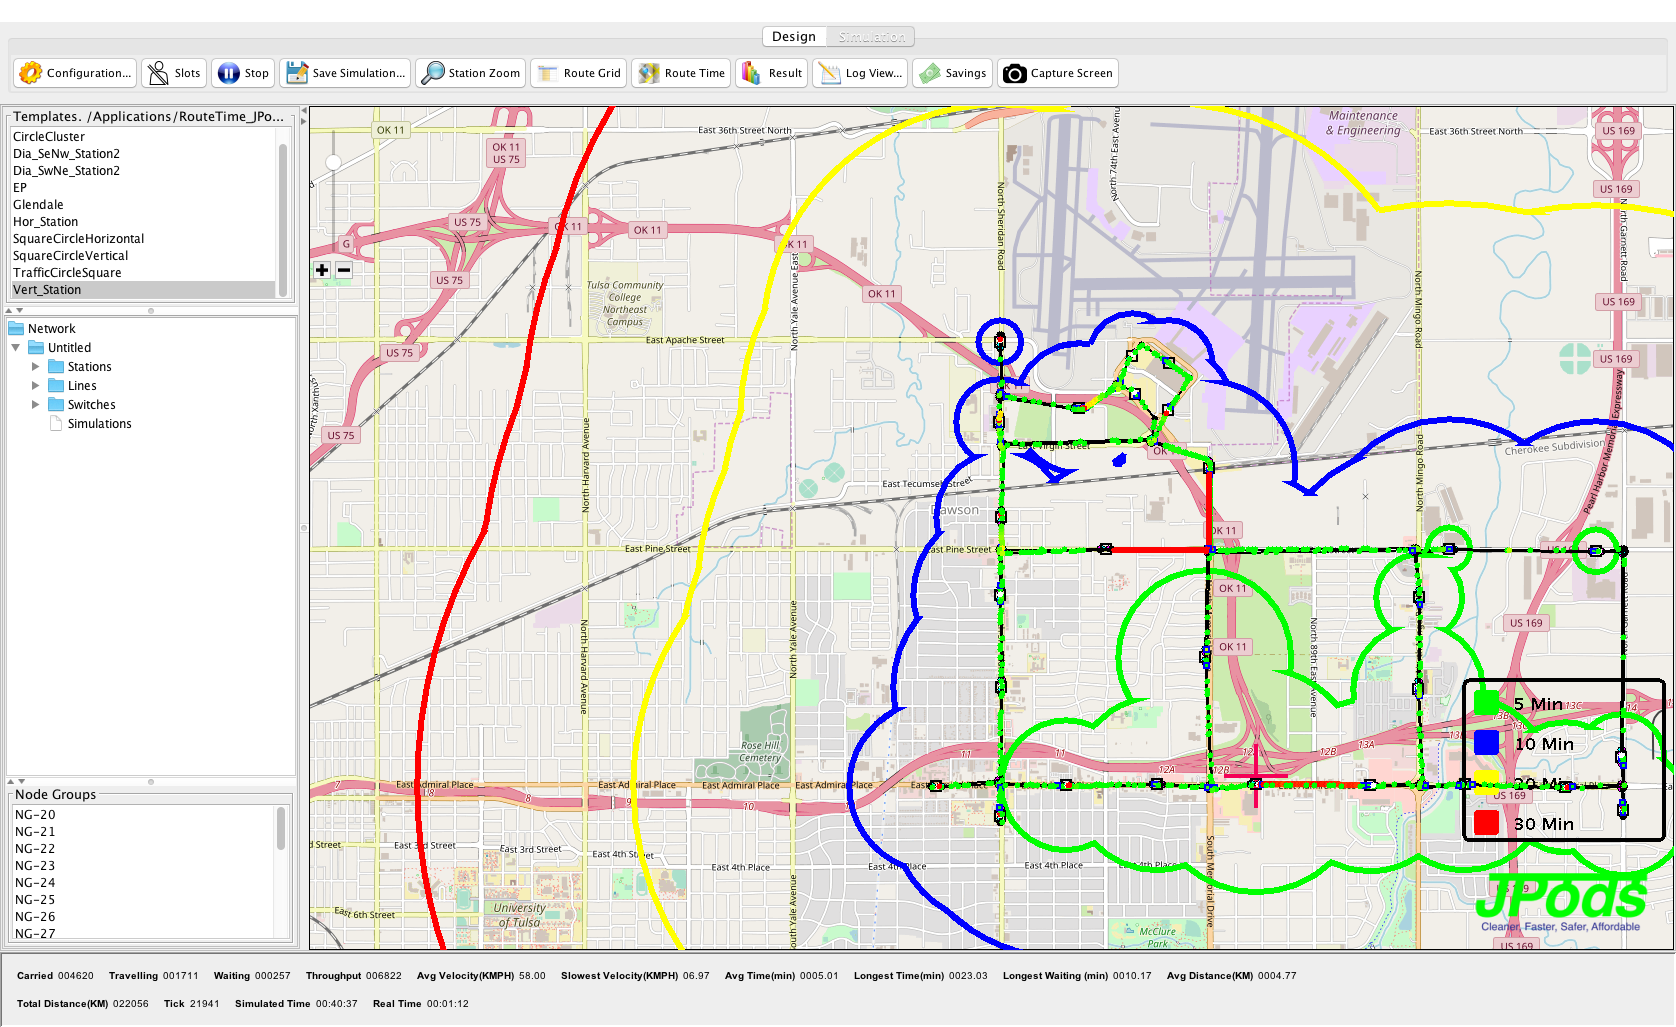
Task: Capture the screen with camera button
Action: [x=1014, y=73]
